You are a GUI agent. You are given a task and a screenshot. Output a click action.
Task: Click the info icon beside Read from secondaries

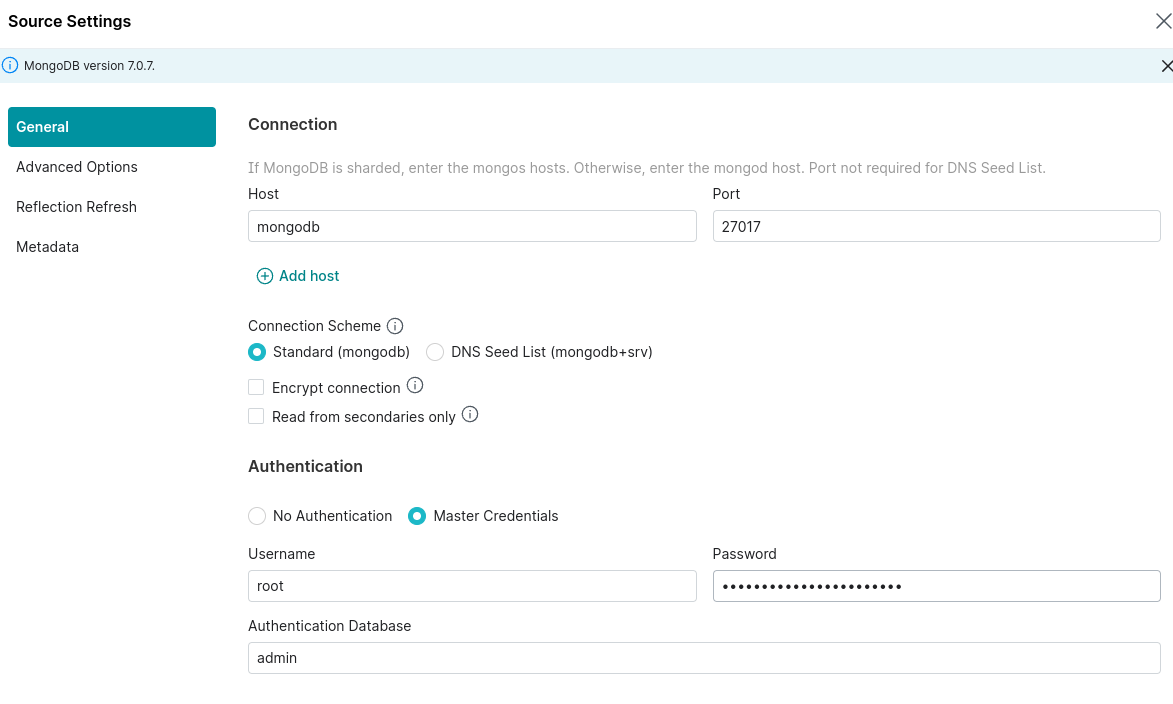[470, 414]
